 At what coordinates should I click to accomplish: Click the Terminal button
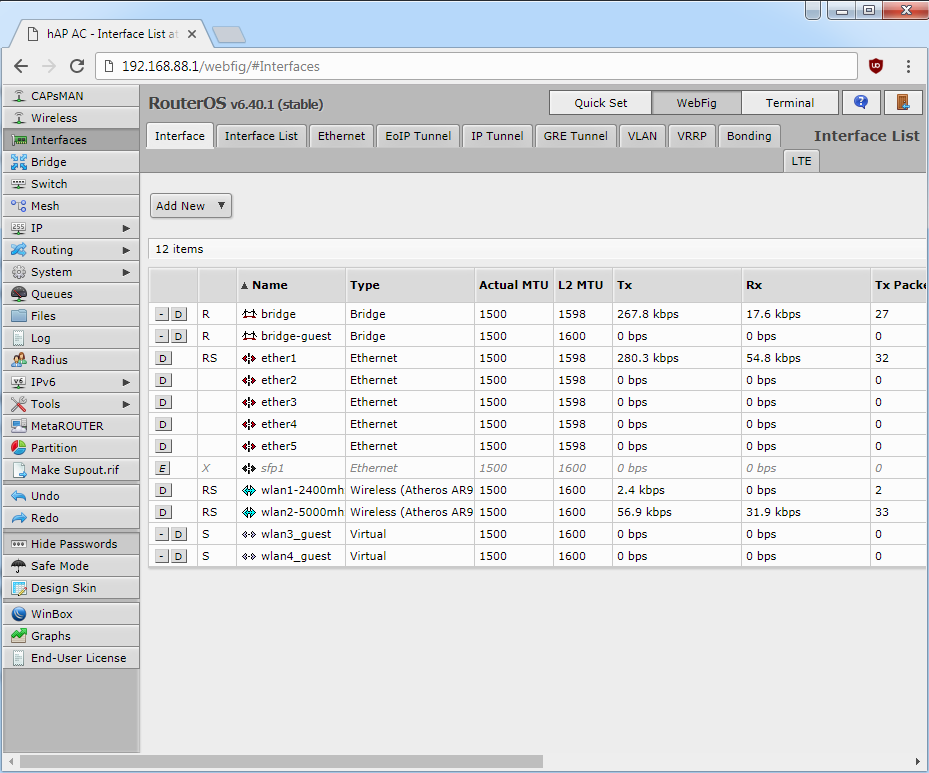click(790, 102)
